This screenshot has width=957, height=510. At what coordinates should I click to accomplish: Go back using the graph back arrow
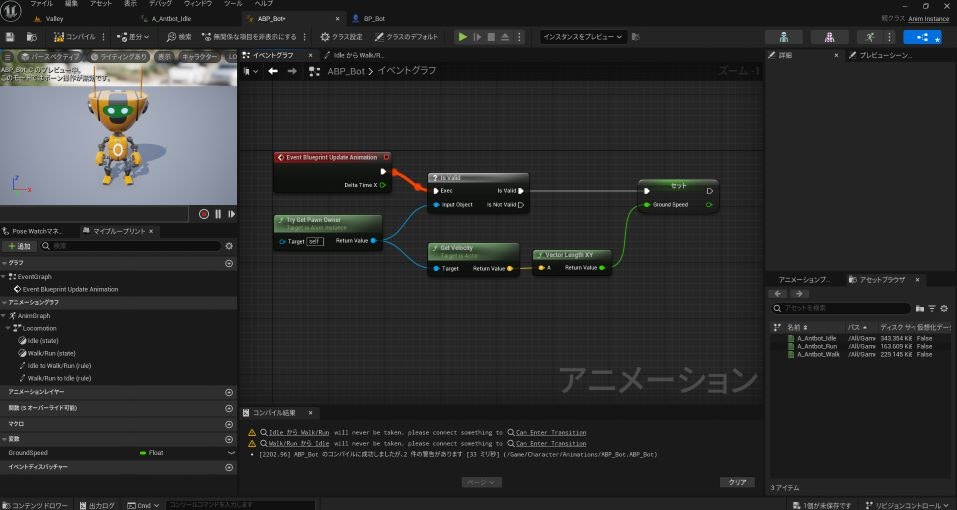pos(273,71)
